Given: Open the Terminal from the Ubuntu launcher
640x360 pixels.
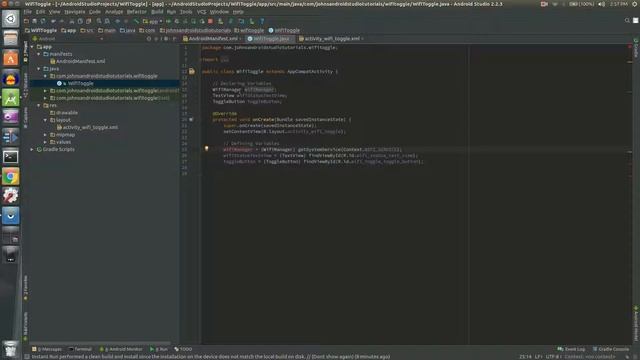Looking at the screenshot, I should tap(11, 157).
